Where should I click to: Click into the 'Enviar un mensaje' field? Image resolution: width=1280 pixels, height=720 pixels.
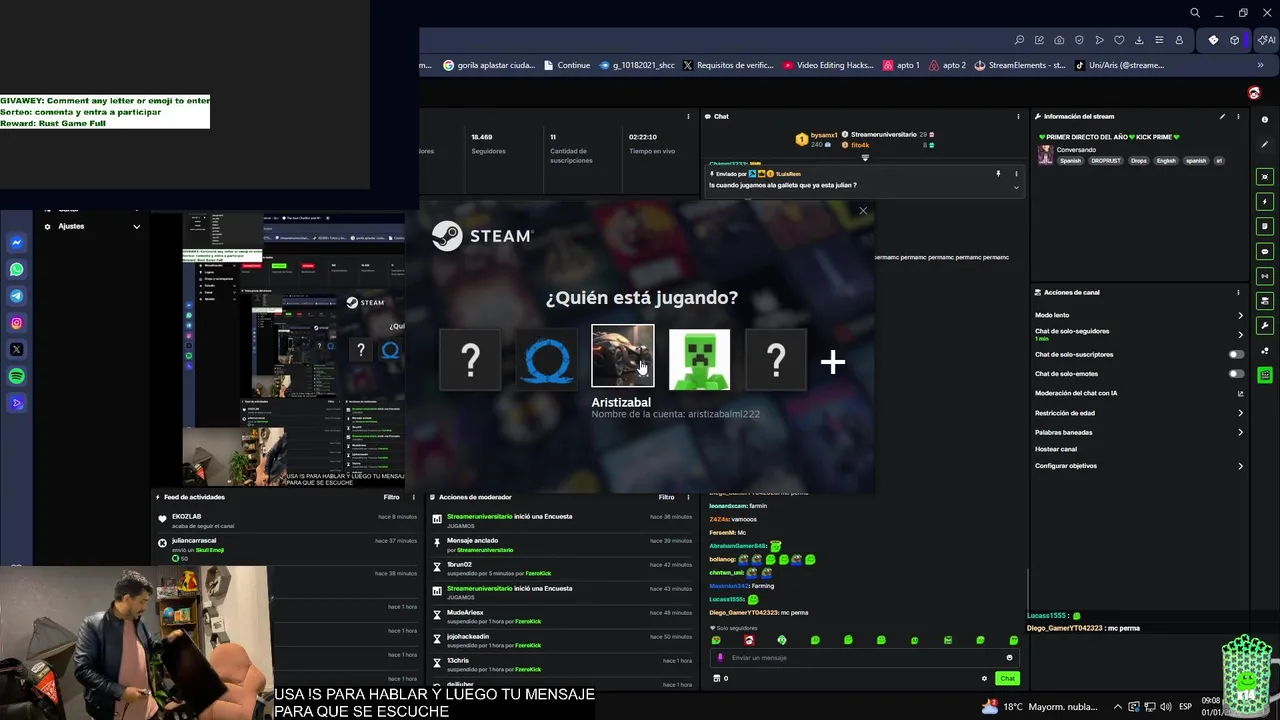coord(865,657)
